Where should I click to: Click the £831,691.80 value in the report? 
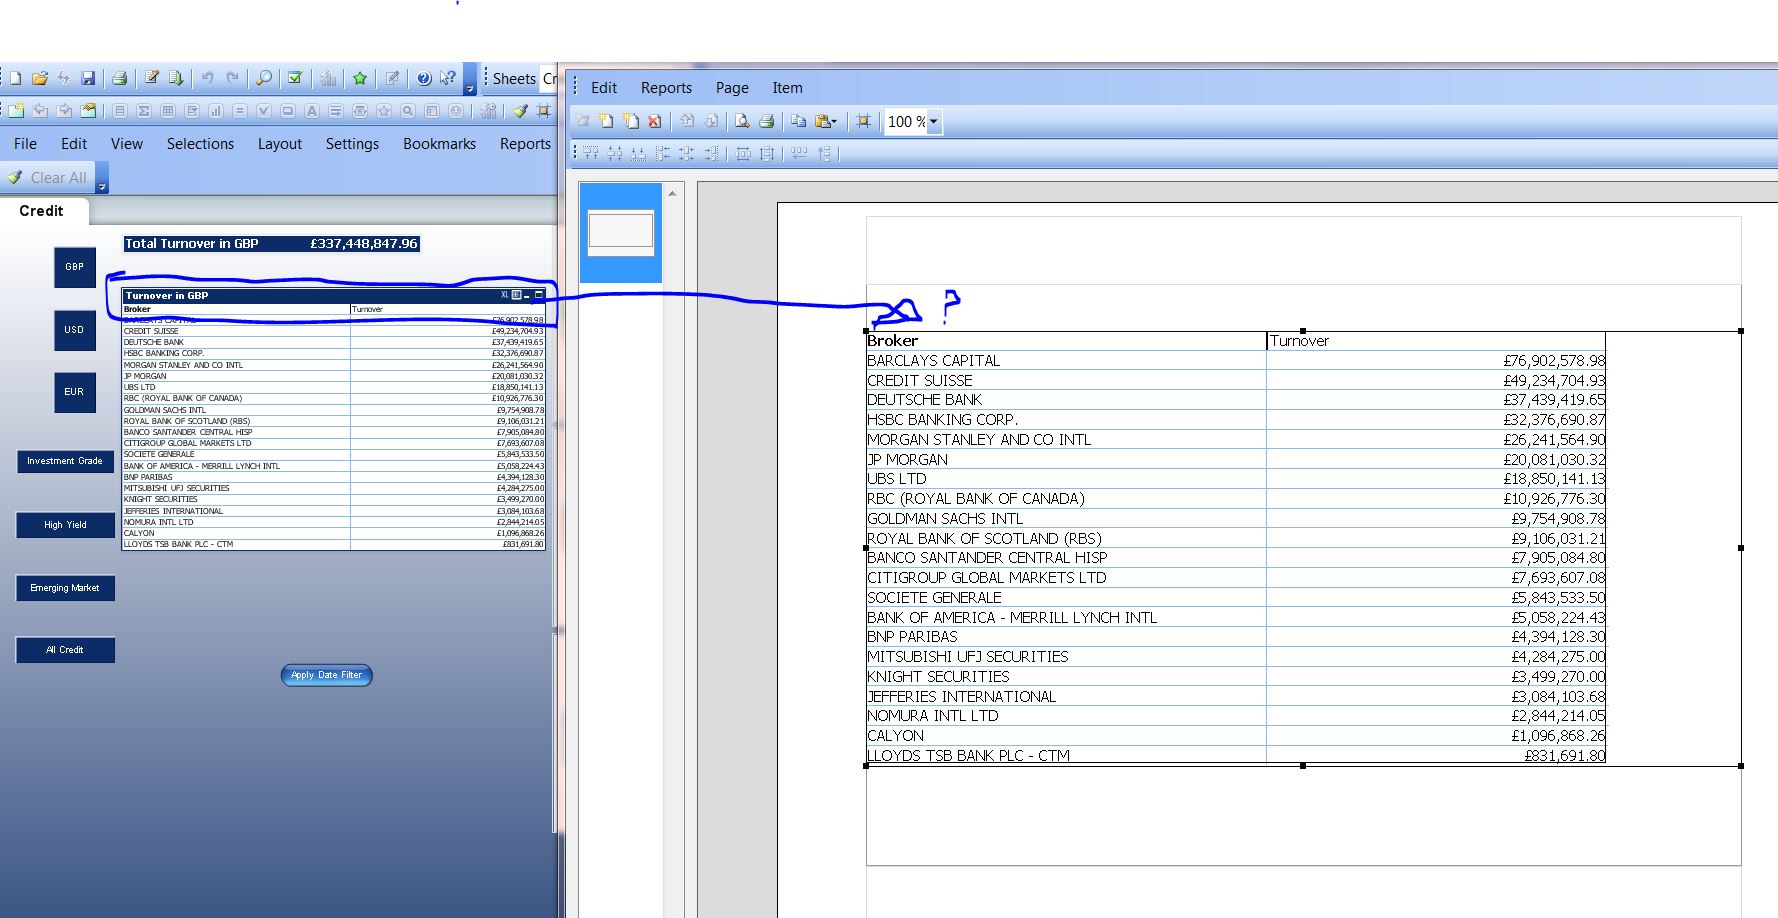[1565, 756]
